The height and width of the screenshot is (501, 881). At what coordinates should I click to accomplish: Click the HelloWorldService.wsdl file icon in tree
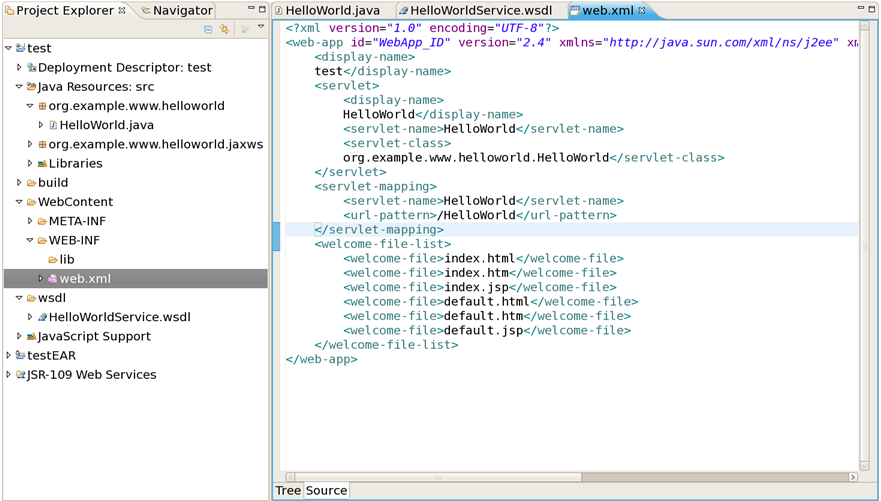[x=42, y=317]
